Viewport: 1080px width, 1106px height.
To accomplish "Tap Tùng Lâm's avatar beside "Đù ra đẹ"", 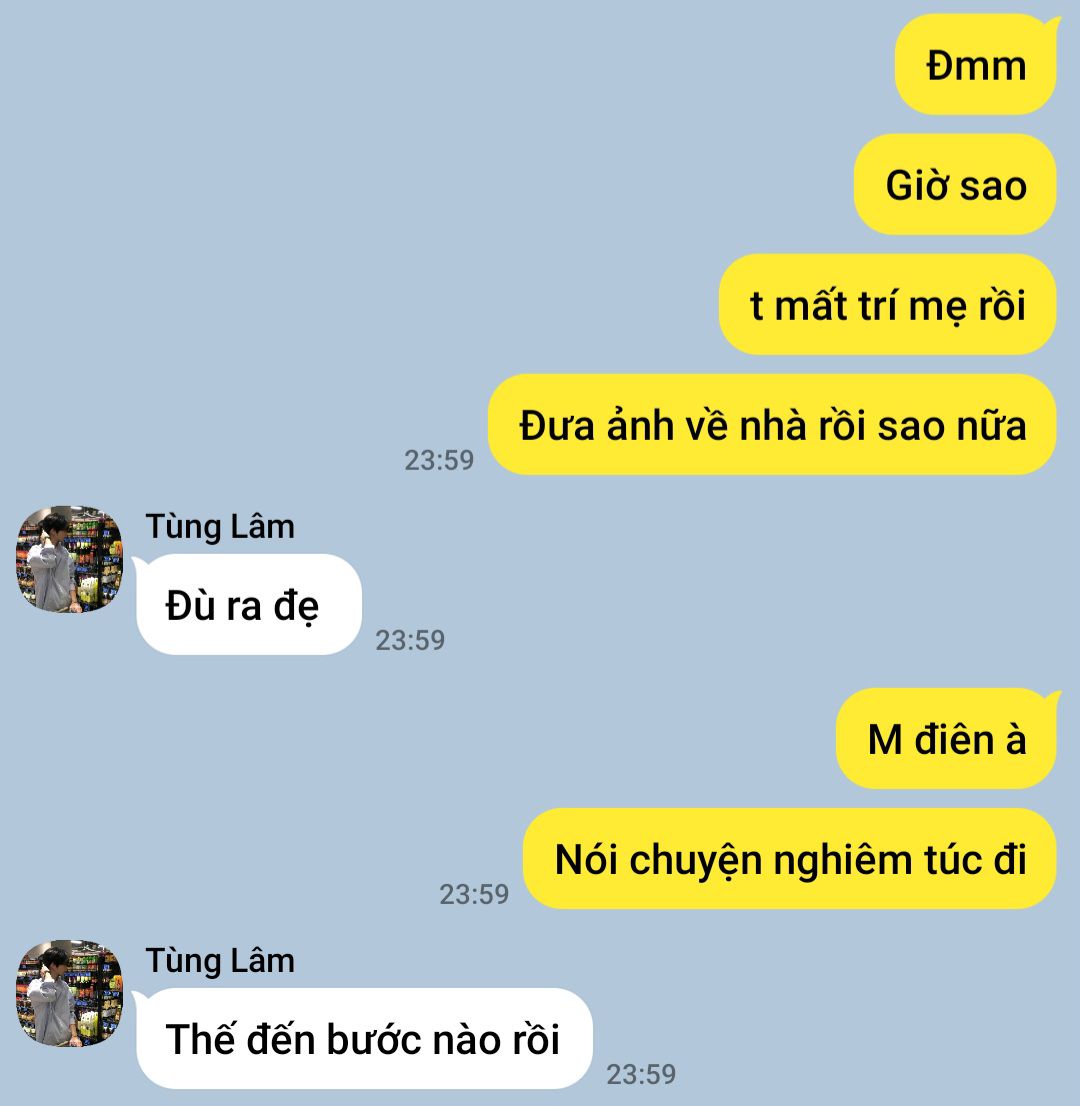I will tap(69, 559).
